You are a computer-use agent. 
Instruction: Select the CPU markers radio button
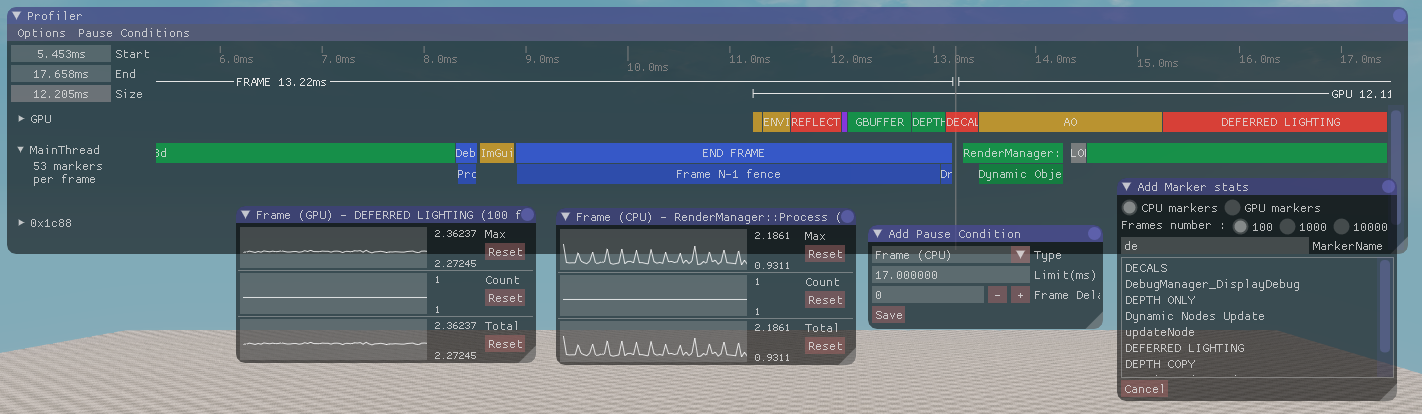coord(1130,208)
